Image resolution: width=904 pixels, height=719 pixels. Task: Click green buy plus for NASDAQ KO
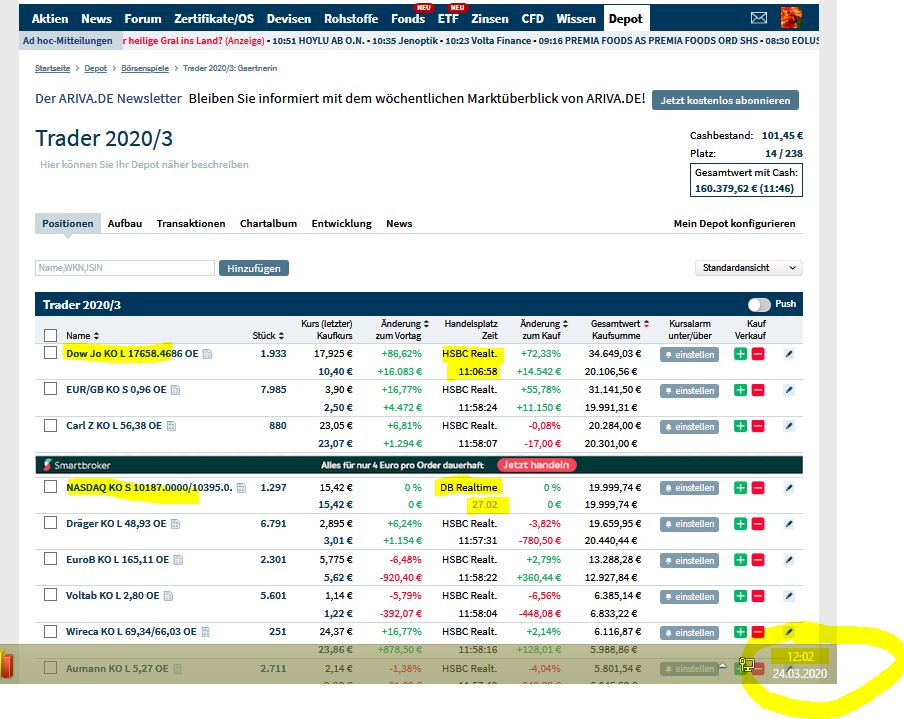click(x=740, y=488)
